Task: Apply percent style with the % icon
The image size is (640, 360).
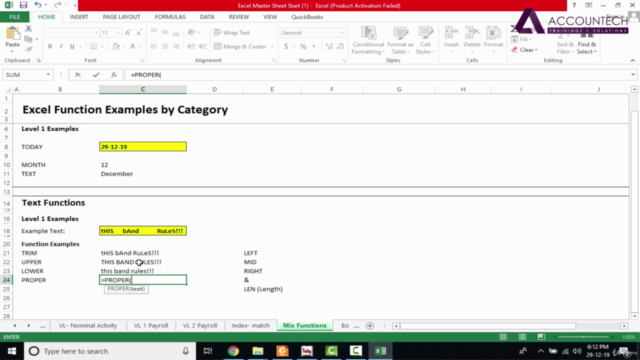Action: [303, 47]
